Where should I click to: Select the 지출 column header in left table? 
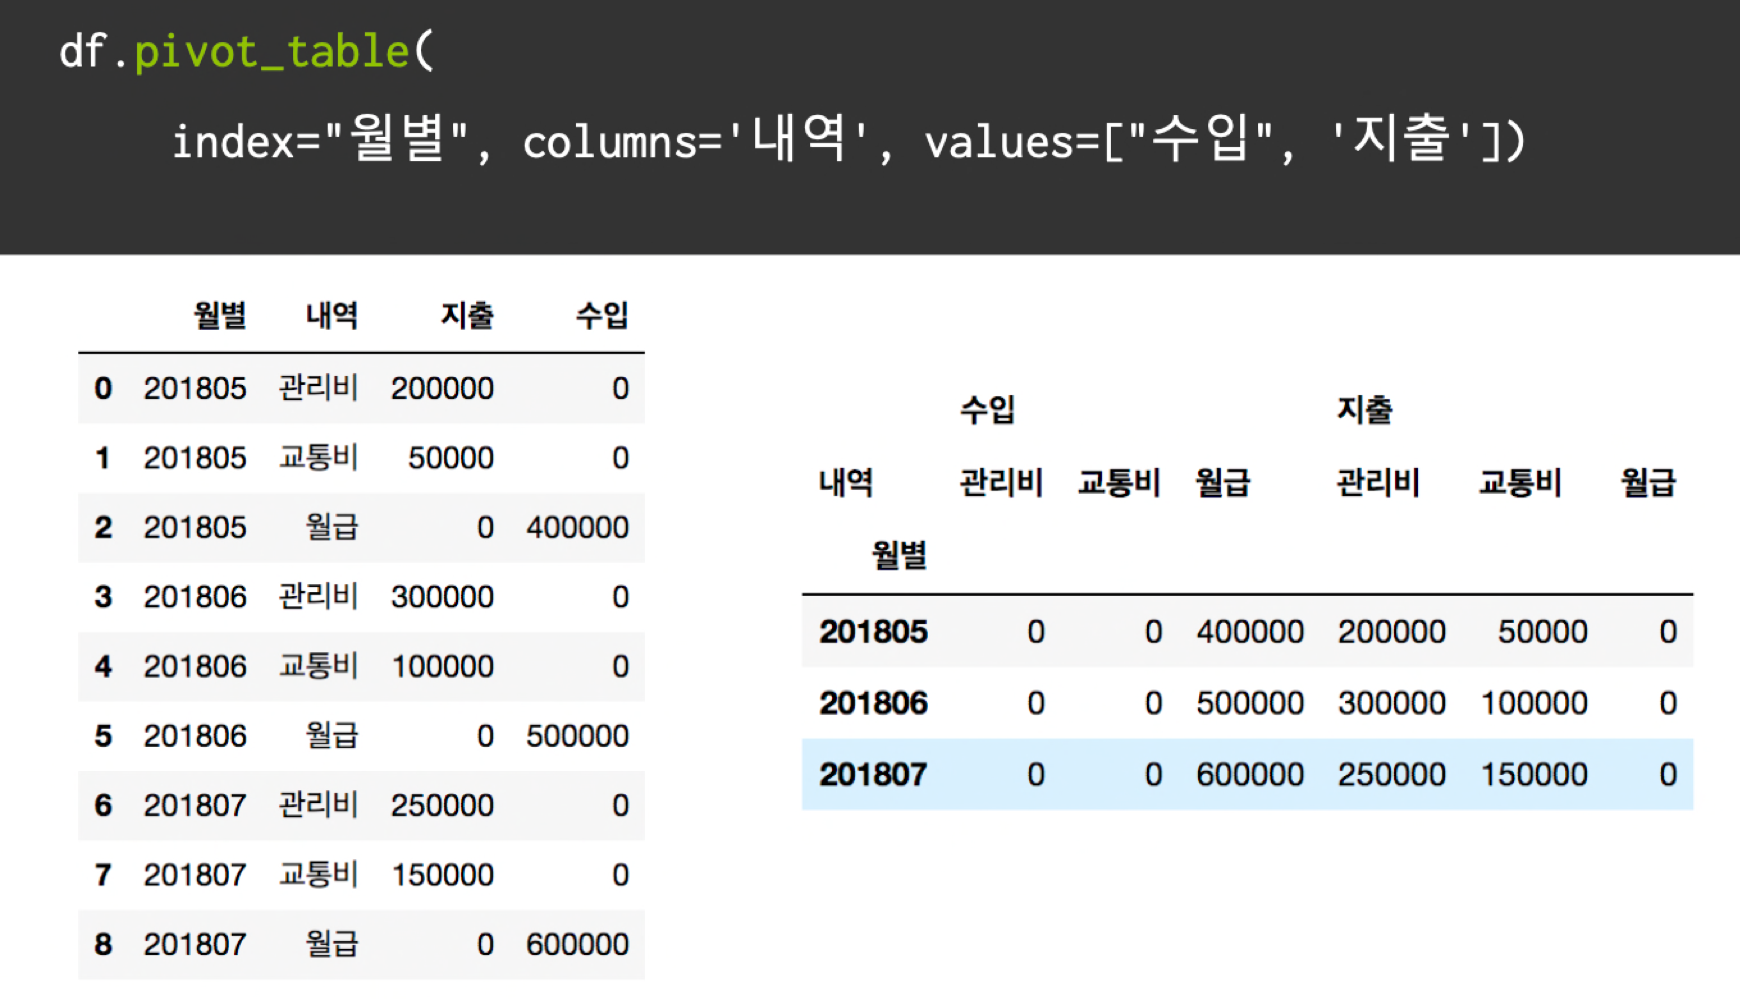click(x=467, y=316)
